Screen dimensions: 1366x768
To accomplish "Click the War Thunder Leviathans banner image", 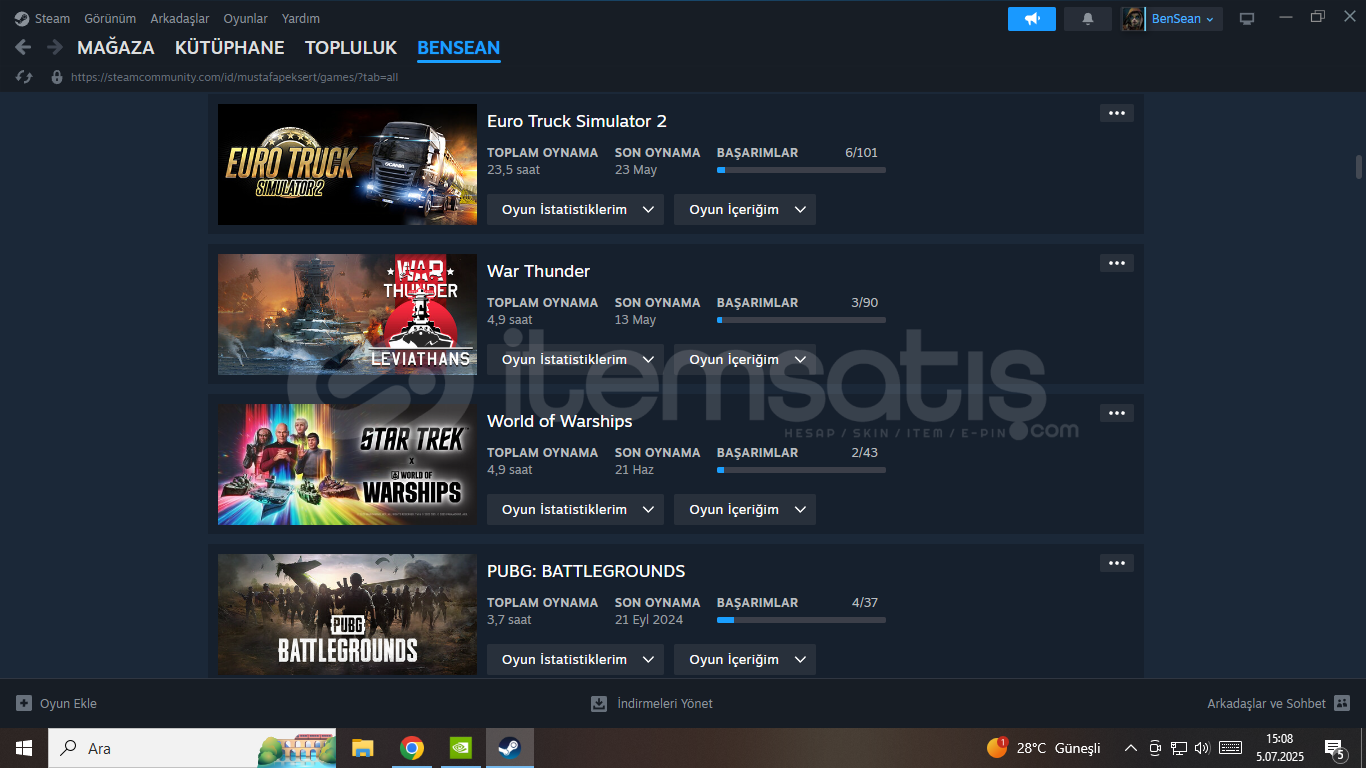I will [x=347, y=314].
